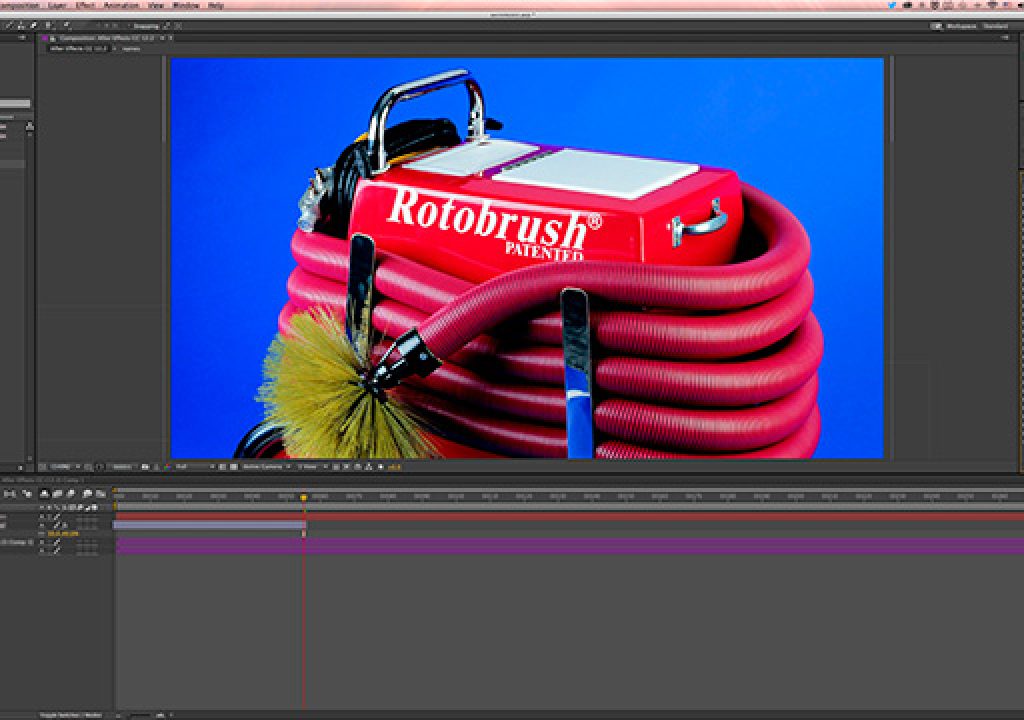The width and height of the screenshot is (1024, 720).
Task: Open the Brainstorm icon in the timeline
Action: (x=87, y=494)
